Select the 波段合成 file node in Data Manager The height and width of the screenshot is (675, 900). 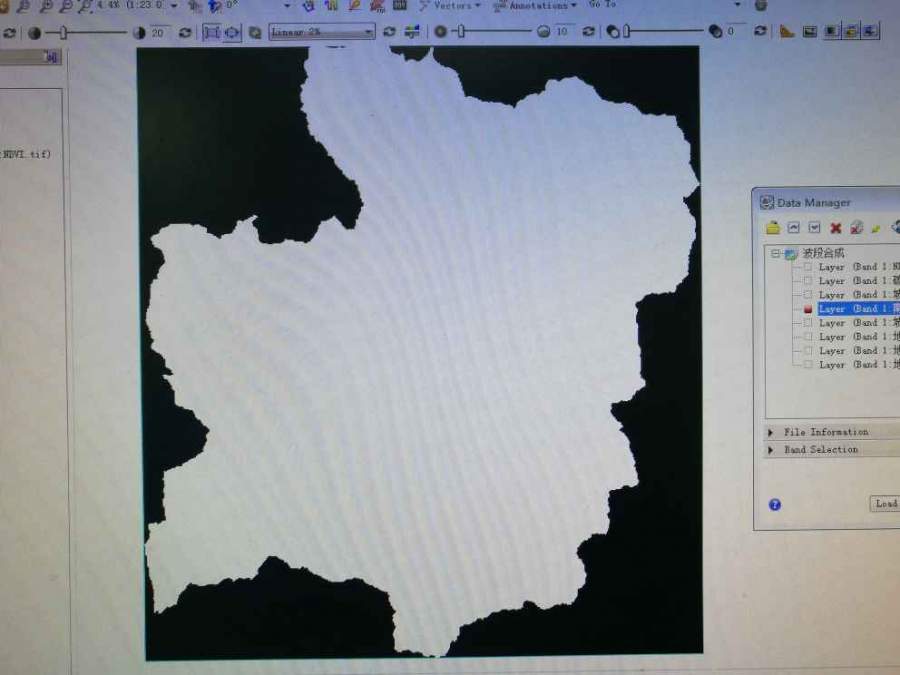coord(823,253)
